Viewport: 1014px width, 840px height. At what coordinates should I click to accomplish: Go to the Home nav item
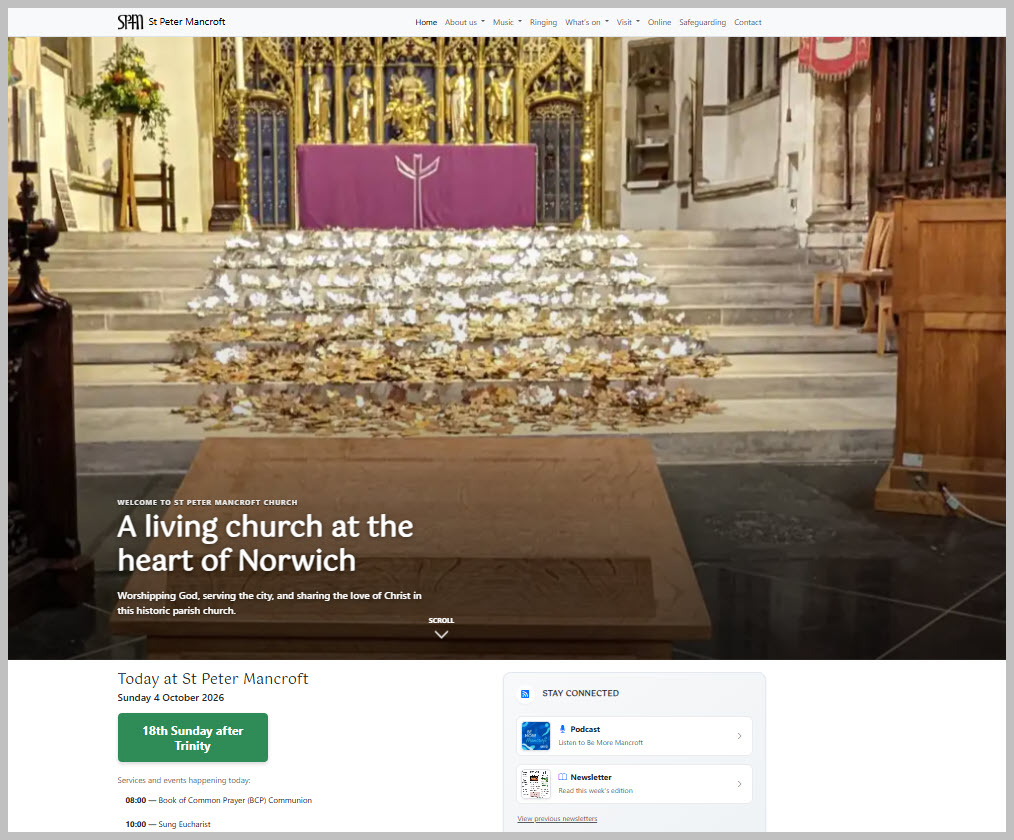426,22
